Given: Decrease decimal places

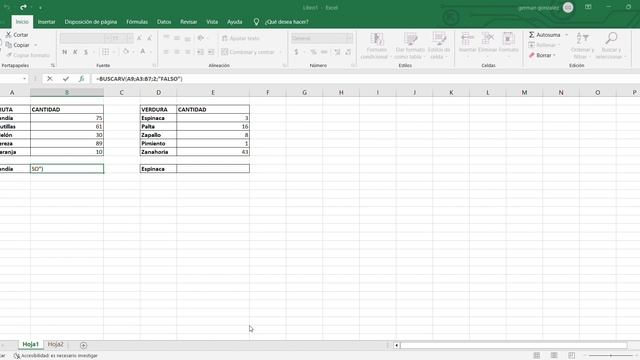Looking at the screenshot, I should [348, 52].
